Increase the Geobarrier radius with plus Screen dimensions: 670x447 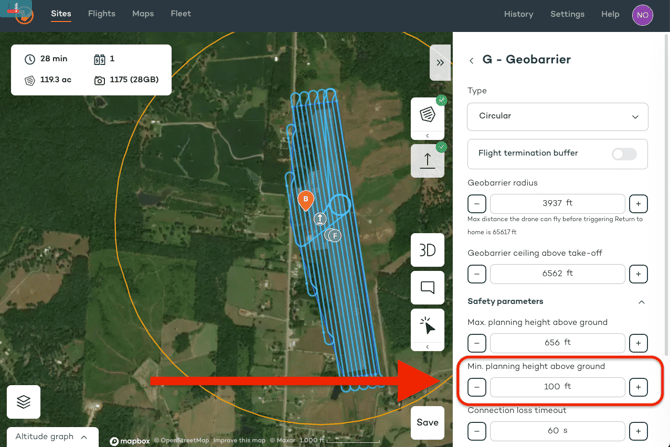(x=638, y=204)
